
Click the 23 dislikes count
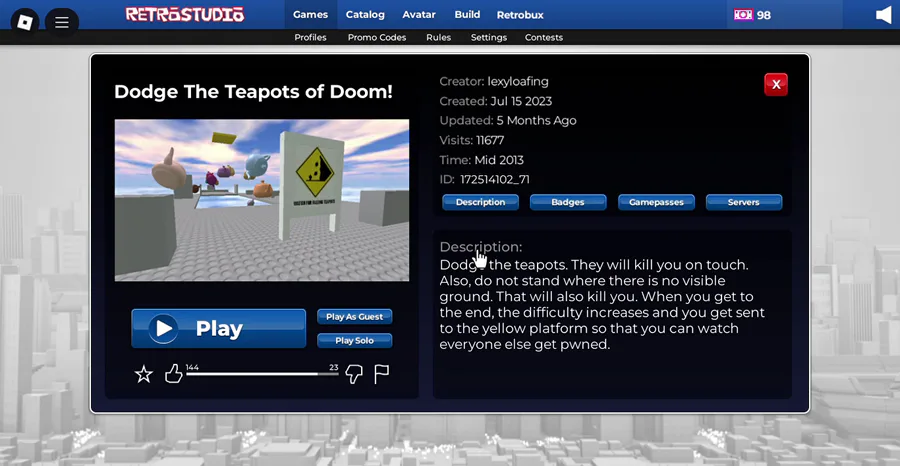[x=334, y=367]
